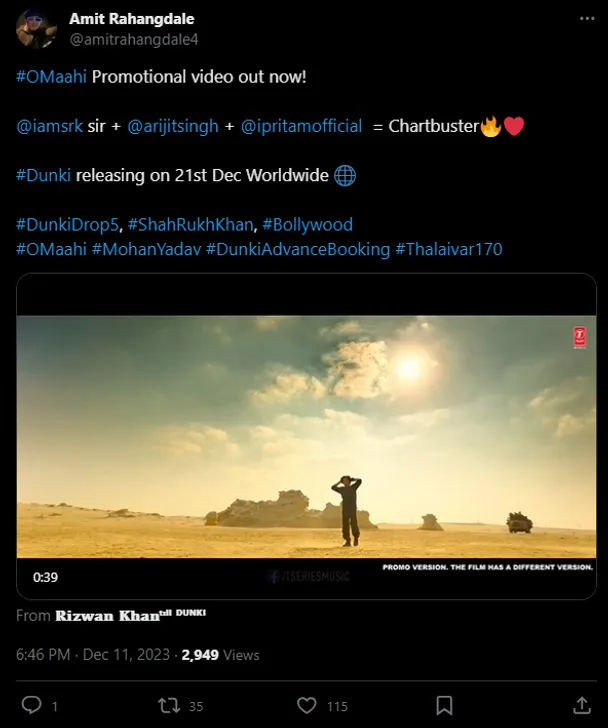Open Amit Rahangdale's profile picture

coord(36,29)
